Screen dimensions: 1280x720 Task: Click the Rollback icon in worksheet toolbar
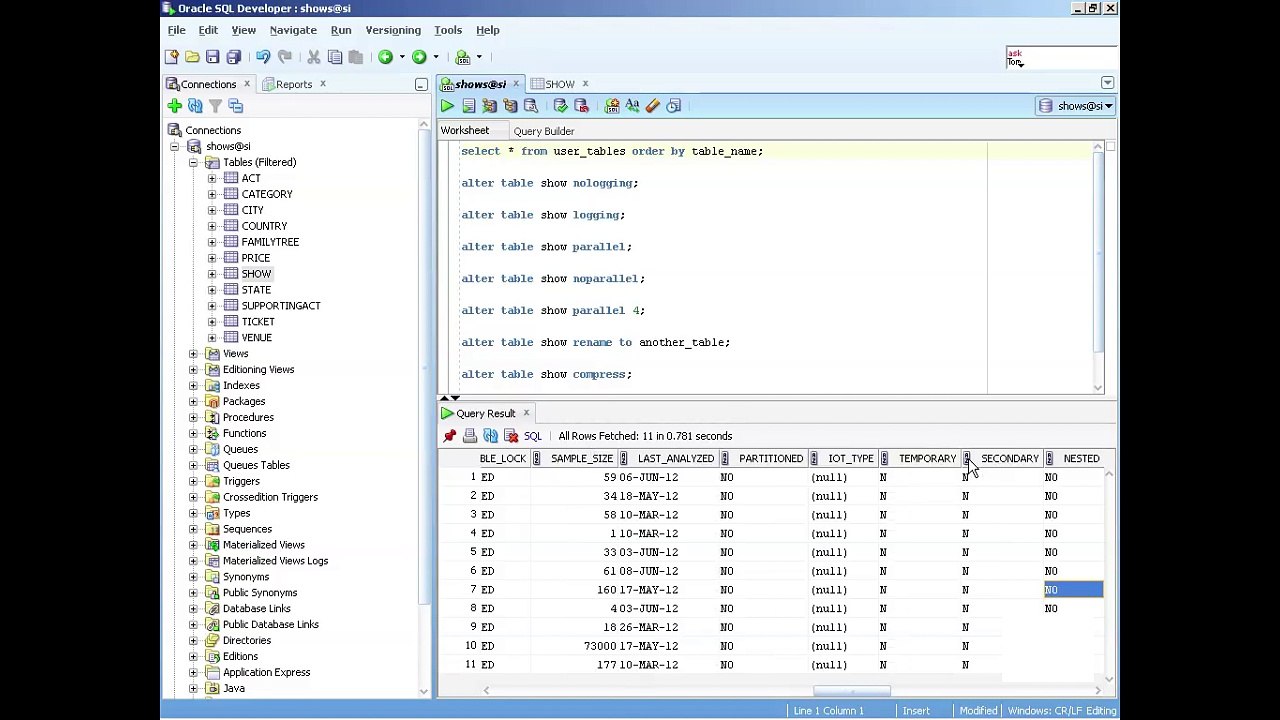point(581,106)
